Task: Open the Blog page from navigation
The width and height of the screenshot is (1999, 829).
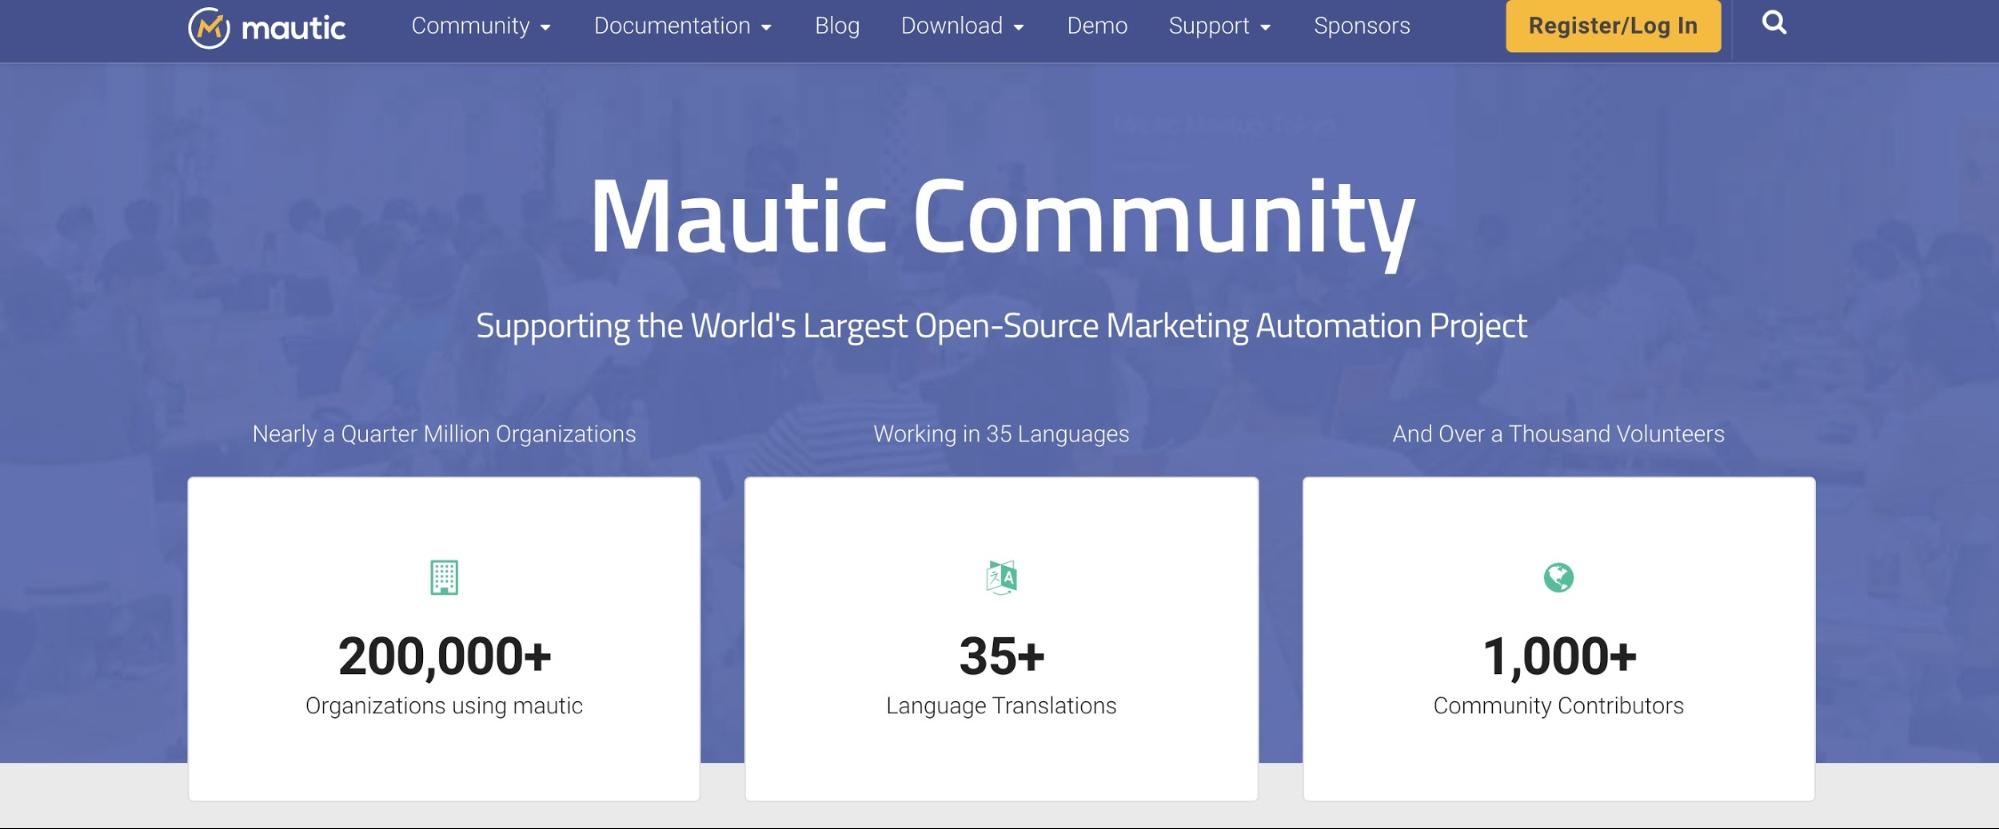Action: pos(837,26)
